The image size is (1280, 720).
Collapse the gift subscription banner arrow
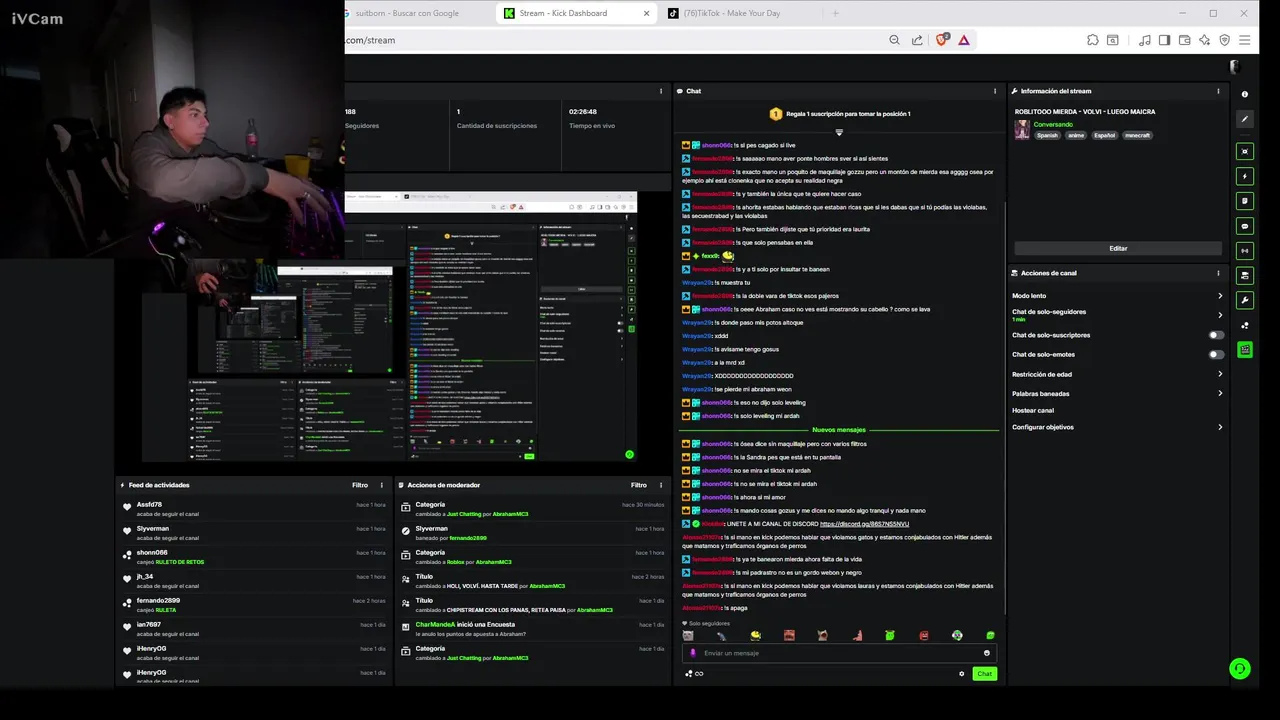coord(839,132)
